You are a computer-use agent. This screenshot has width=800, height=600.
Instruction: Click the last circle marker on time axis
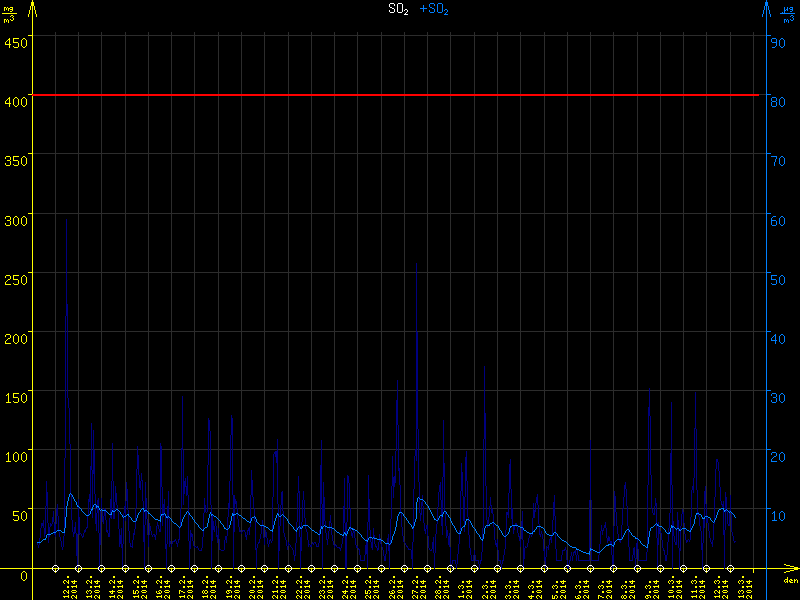click(730, 569)
